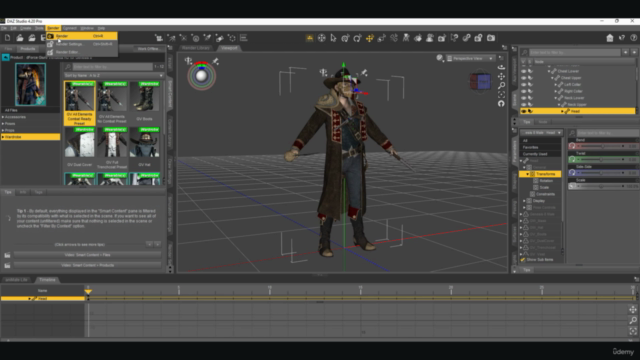Viewport: 640px width, 360px height.
Task: Adjust the Side-Side slider
Action: coord(602,173)
